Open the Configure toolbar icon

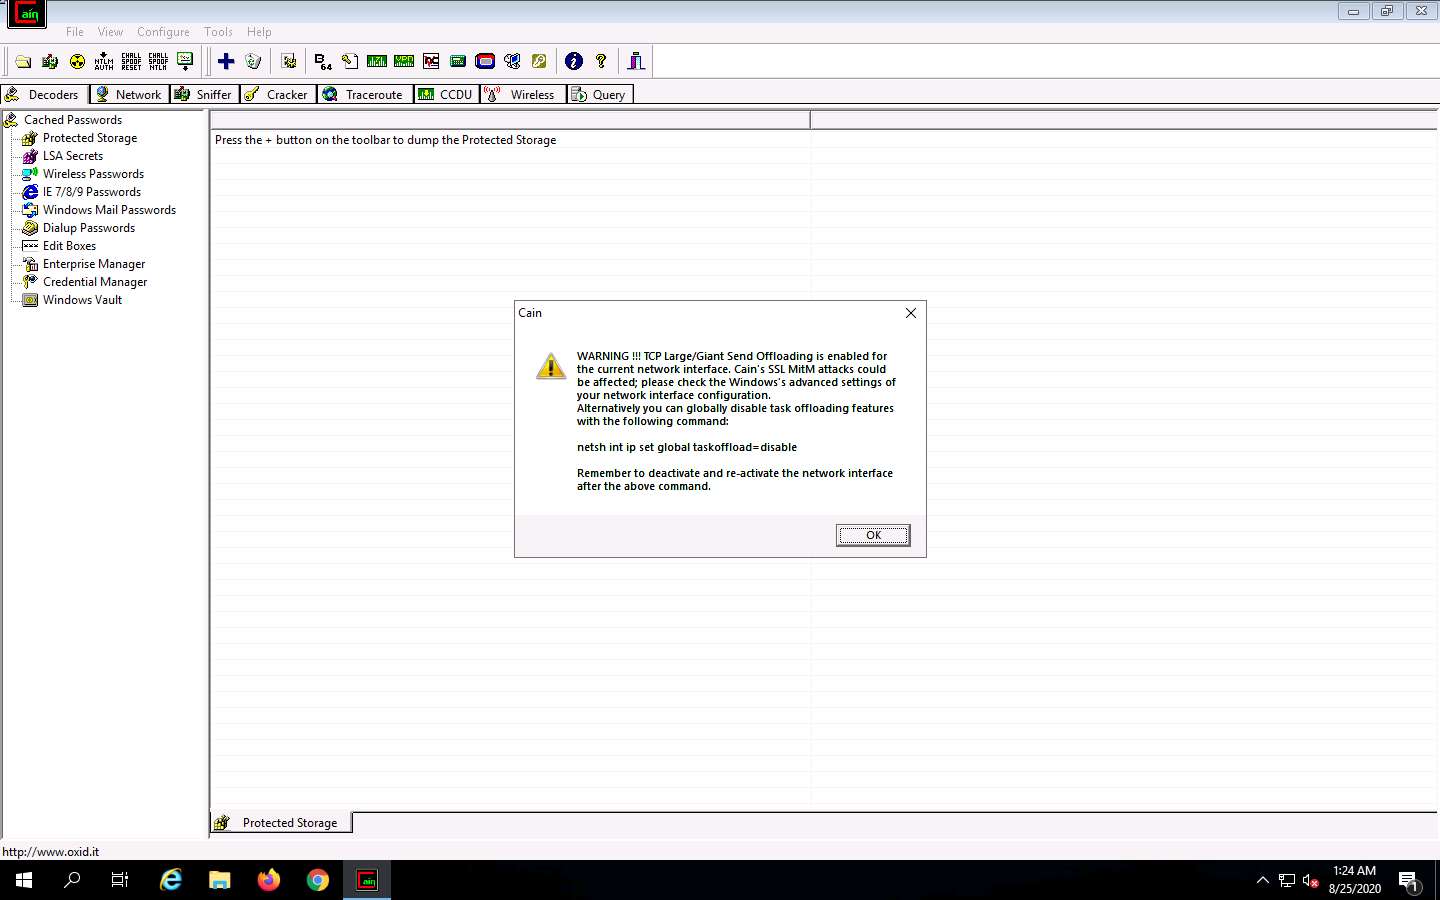(289, 61)
